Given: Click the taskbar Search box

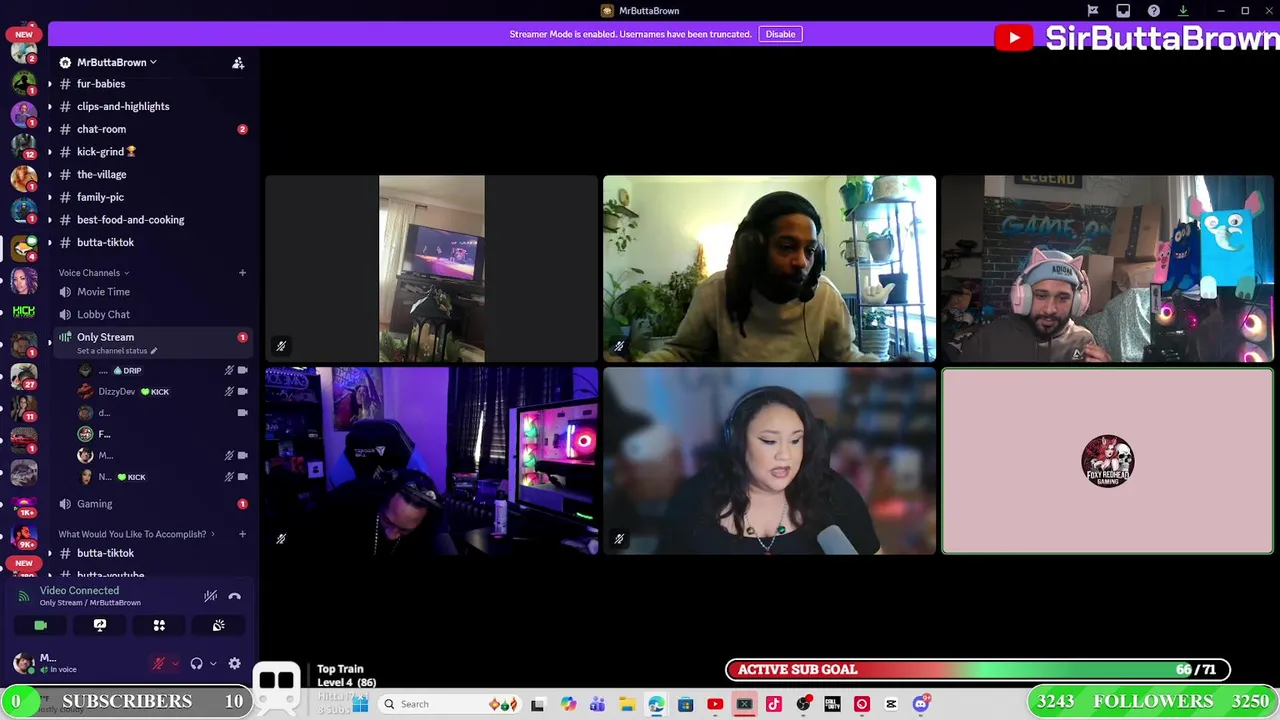Looking at the screenshot, I should point(450,704).
